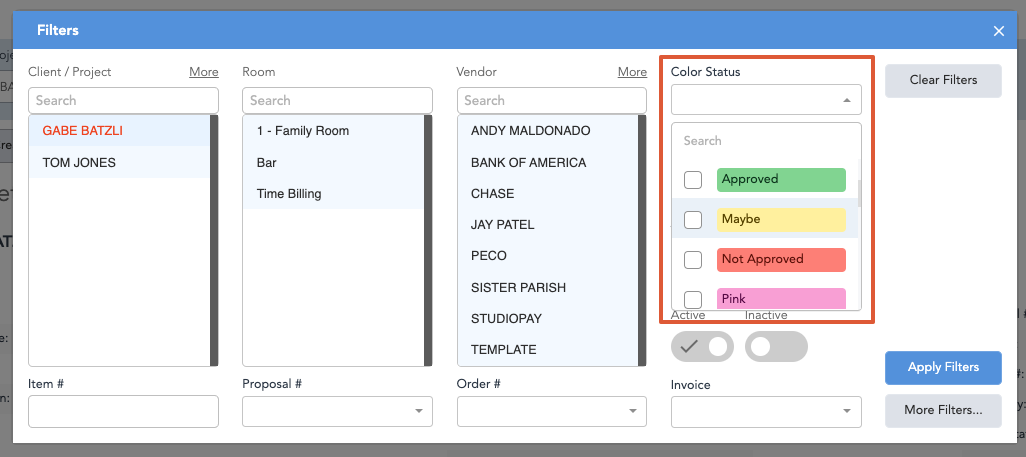
Task: Select client TOM JONES
Action: coord(119,162)
